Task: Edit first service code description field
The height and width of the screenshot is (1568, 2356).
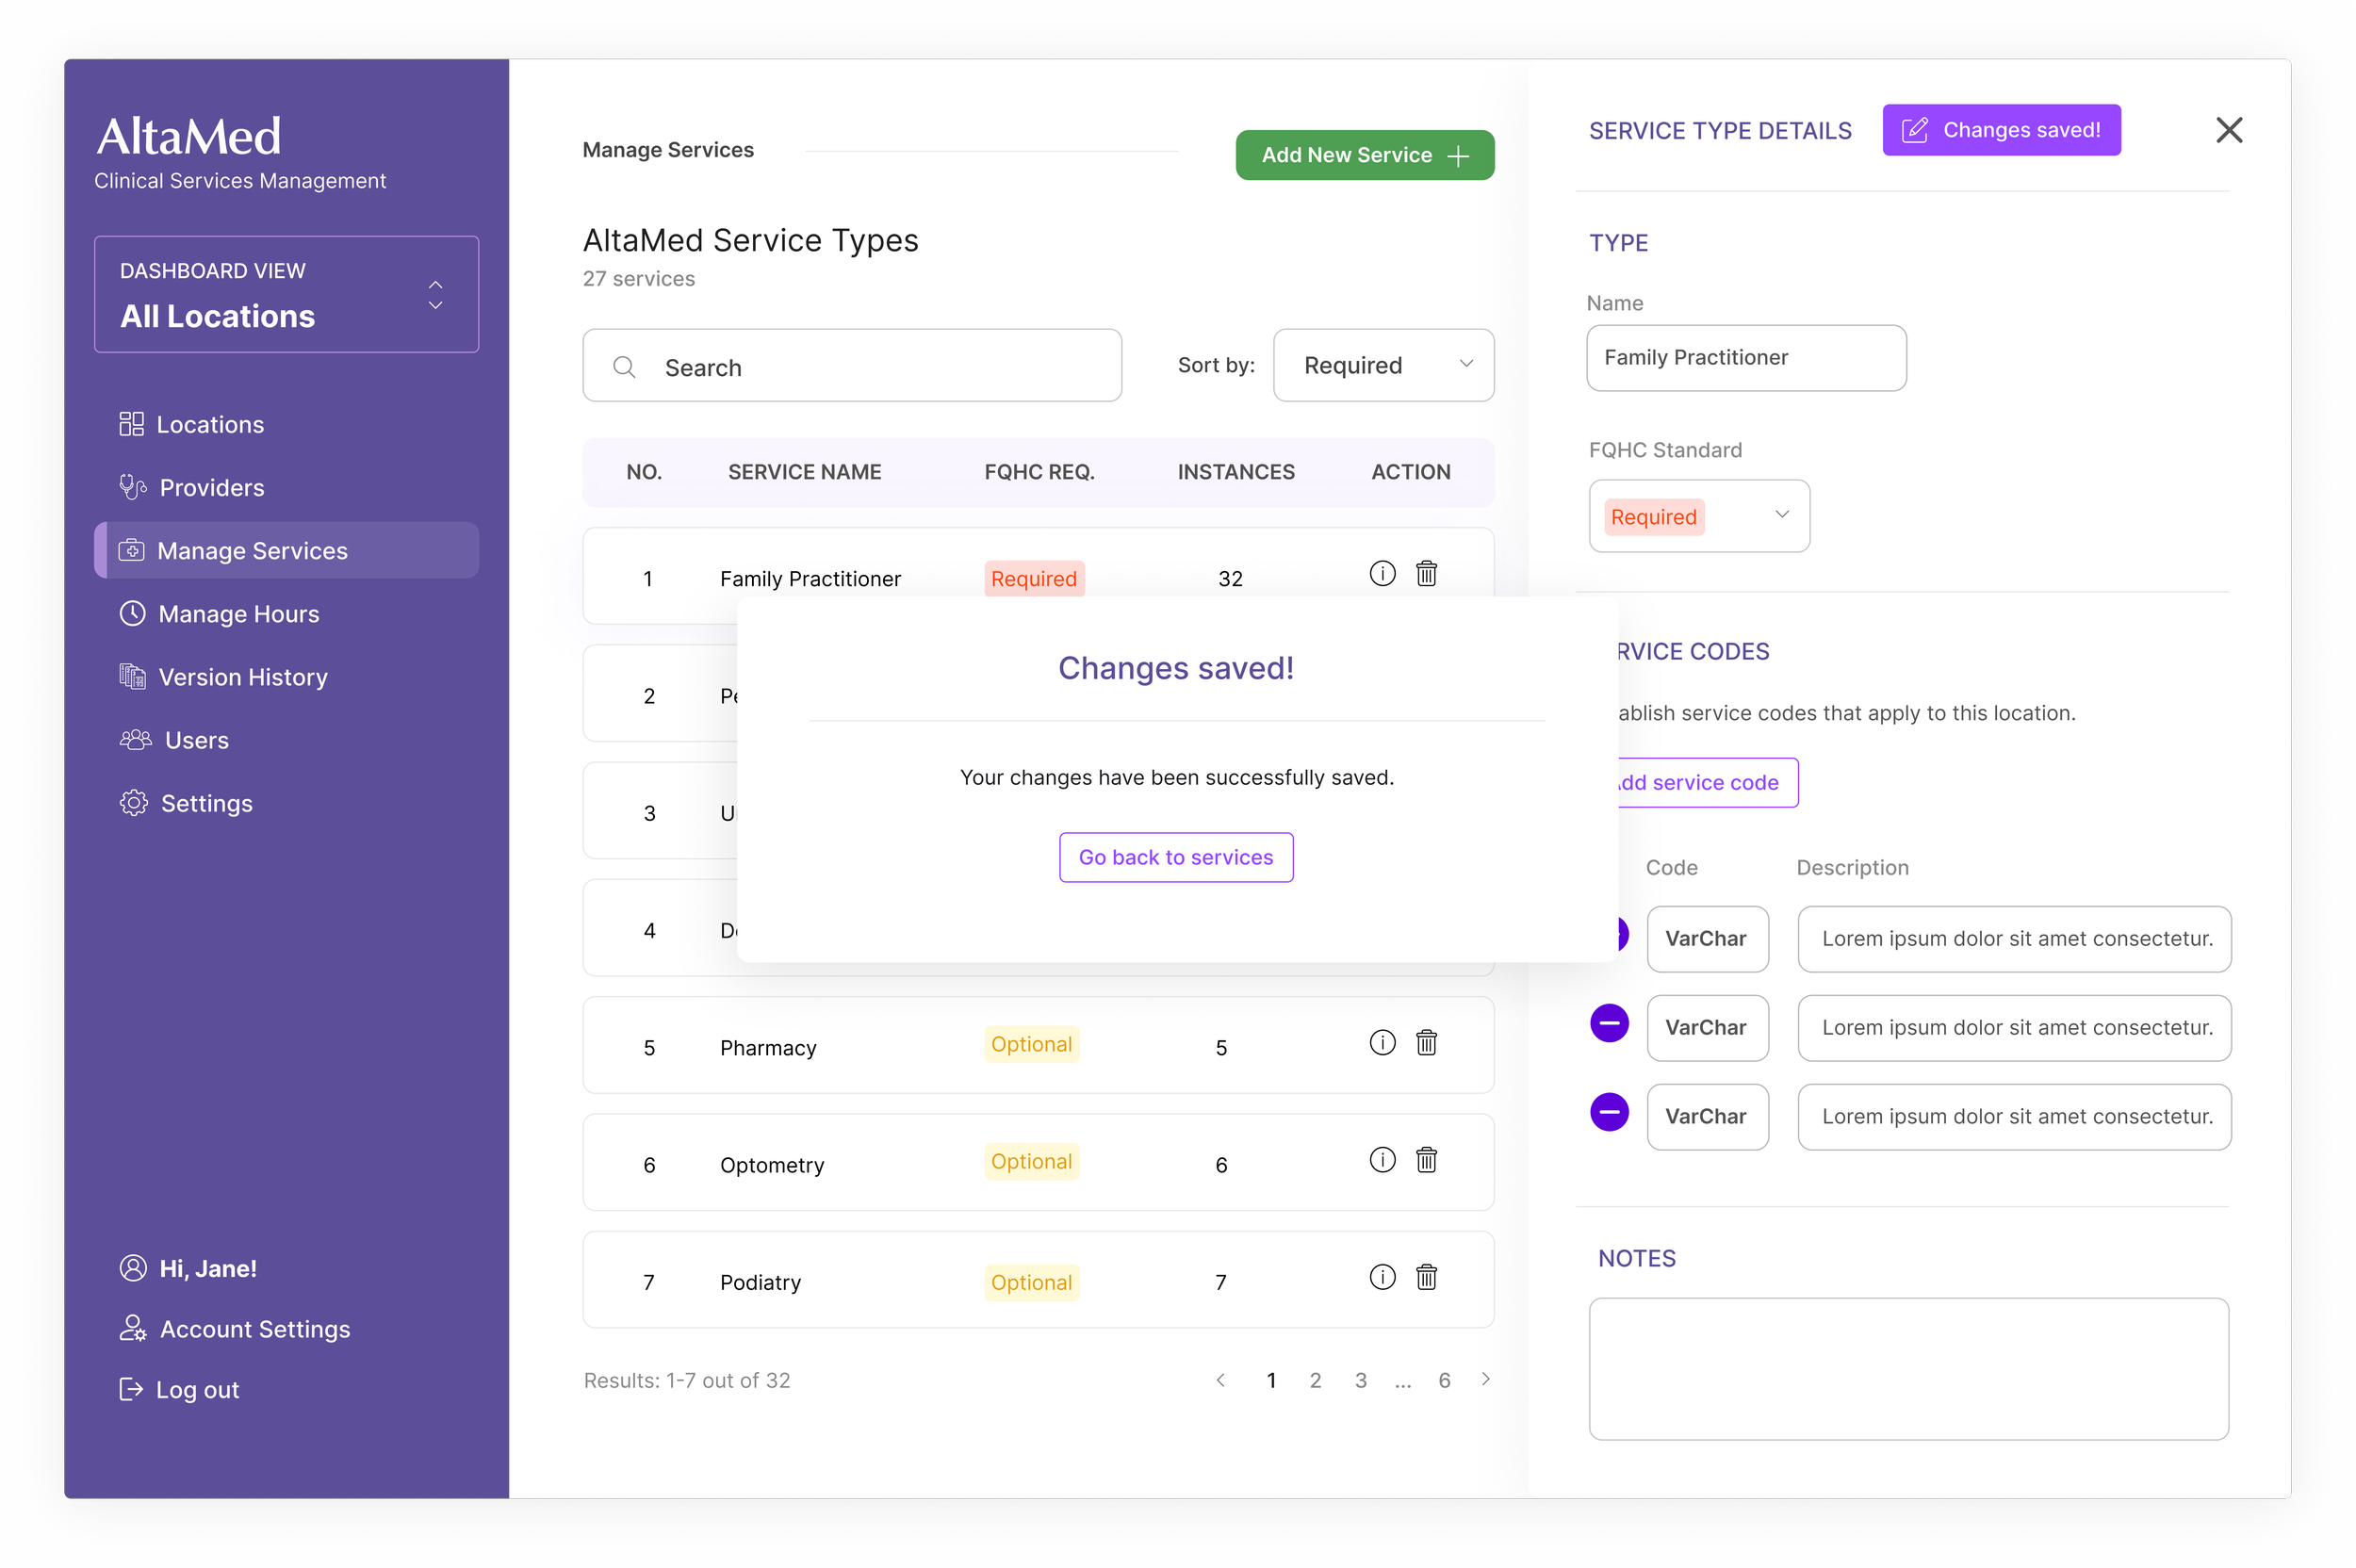Action: [x=2014, y=939]
